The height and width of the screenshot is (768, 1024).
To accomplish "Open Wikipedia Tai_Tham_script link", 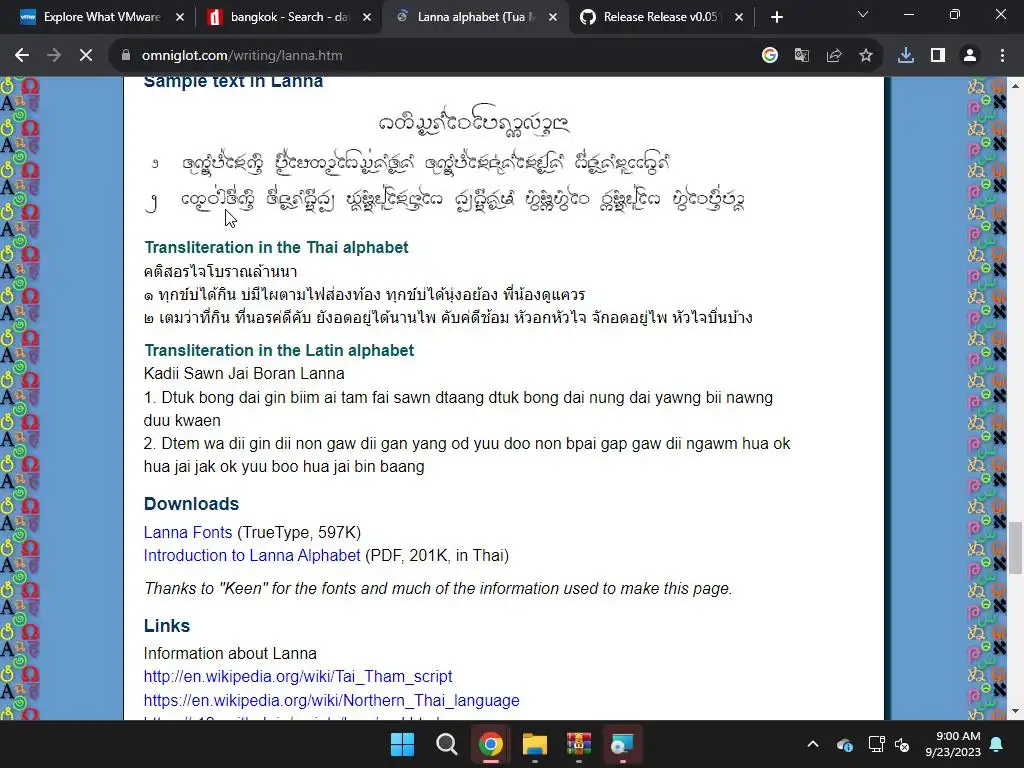I will click(x=298, y=677).
